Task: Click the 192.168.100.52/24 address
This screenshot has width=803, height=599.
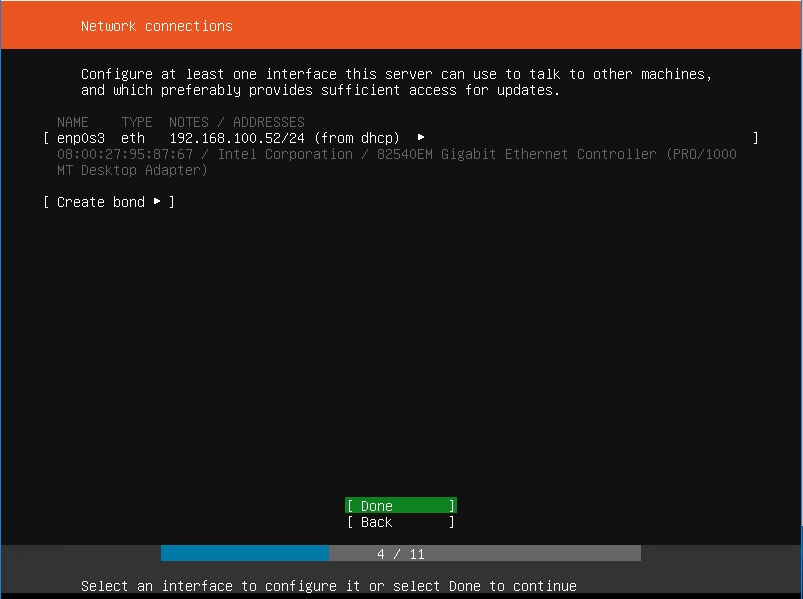Action: point(236,138)
